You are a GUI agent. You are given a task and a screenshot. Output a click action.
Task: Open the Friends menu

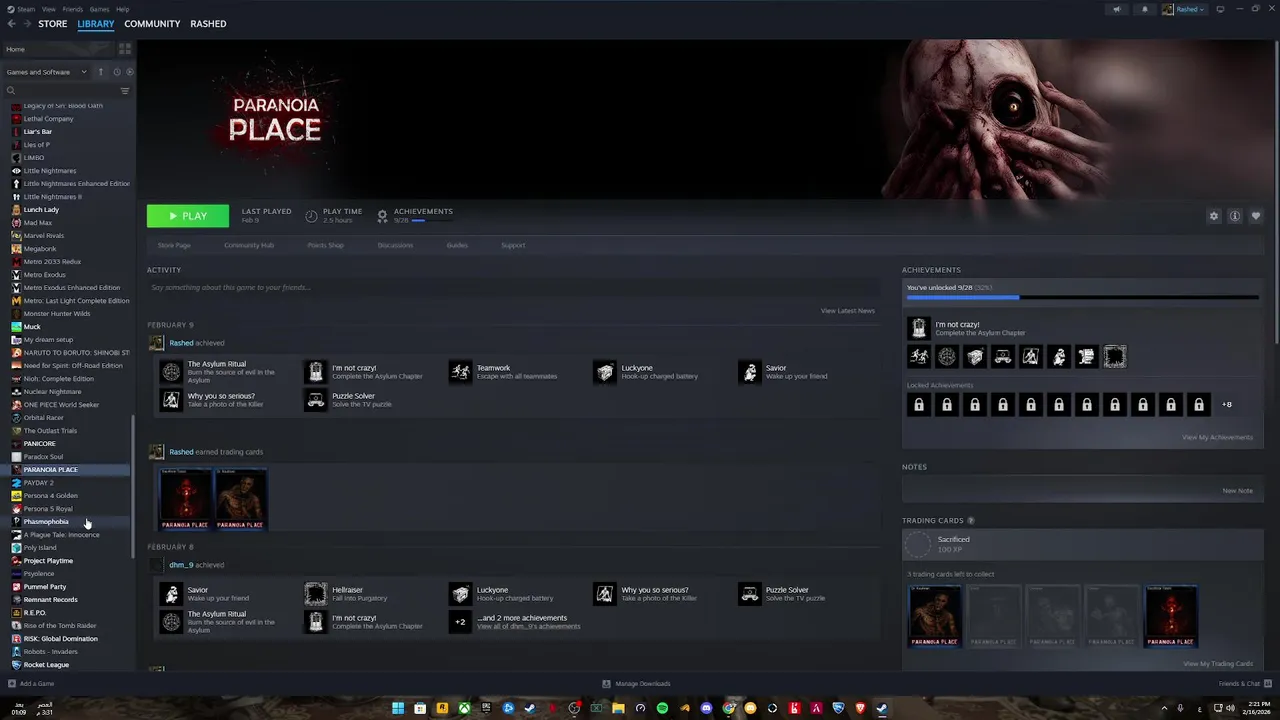(x=73, y=9)
